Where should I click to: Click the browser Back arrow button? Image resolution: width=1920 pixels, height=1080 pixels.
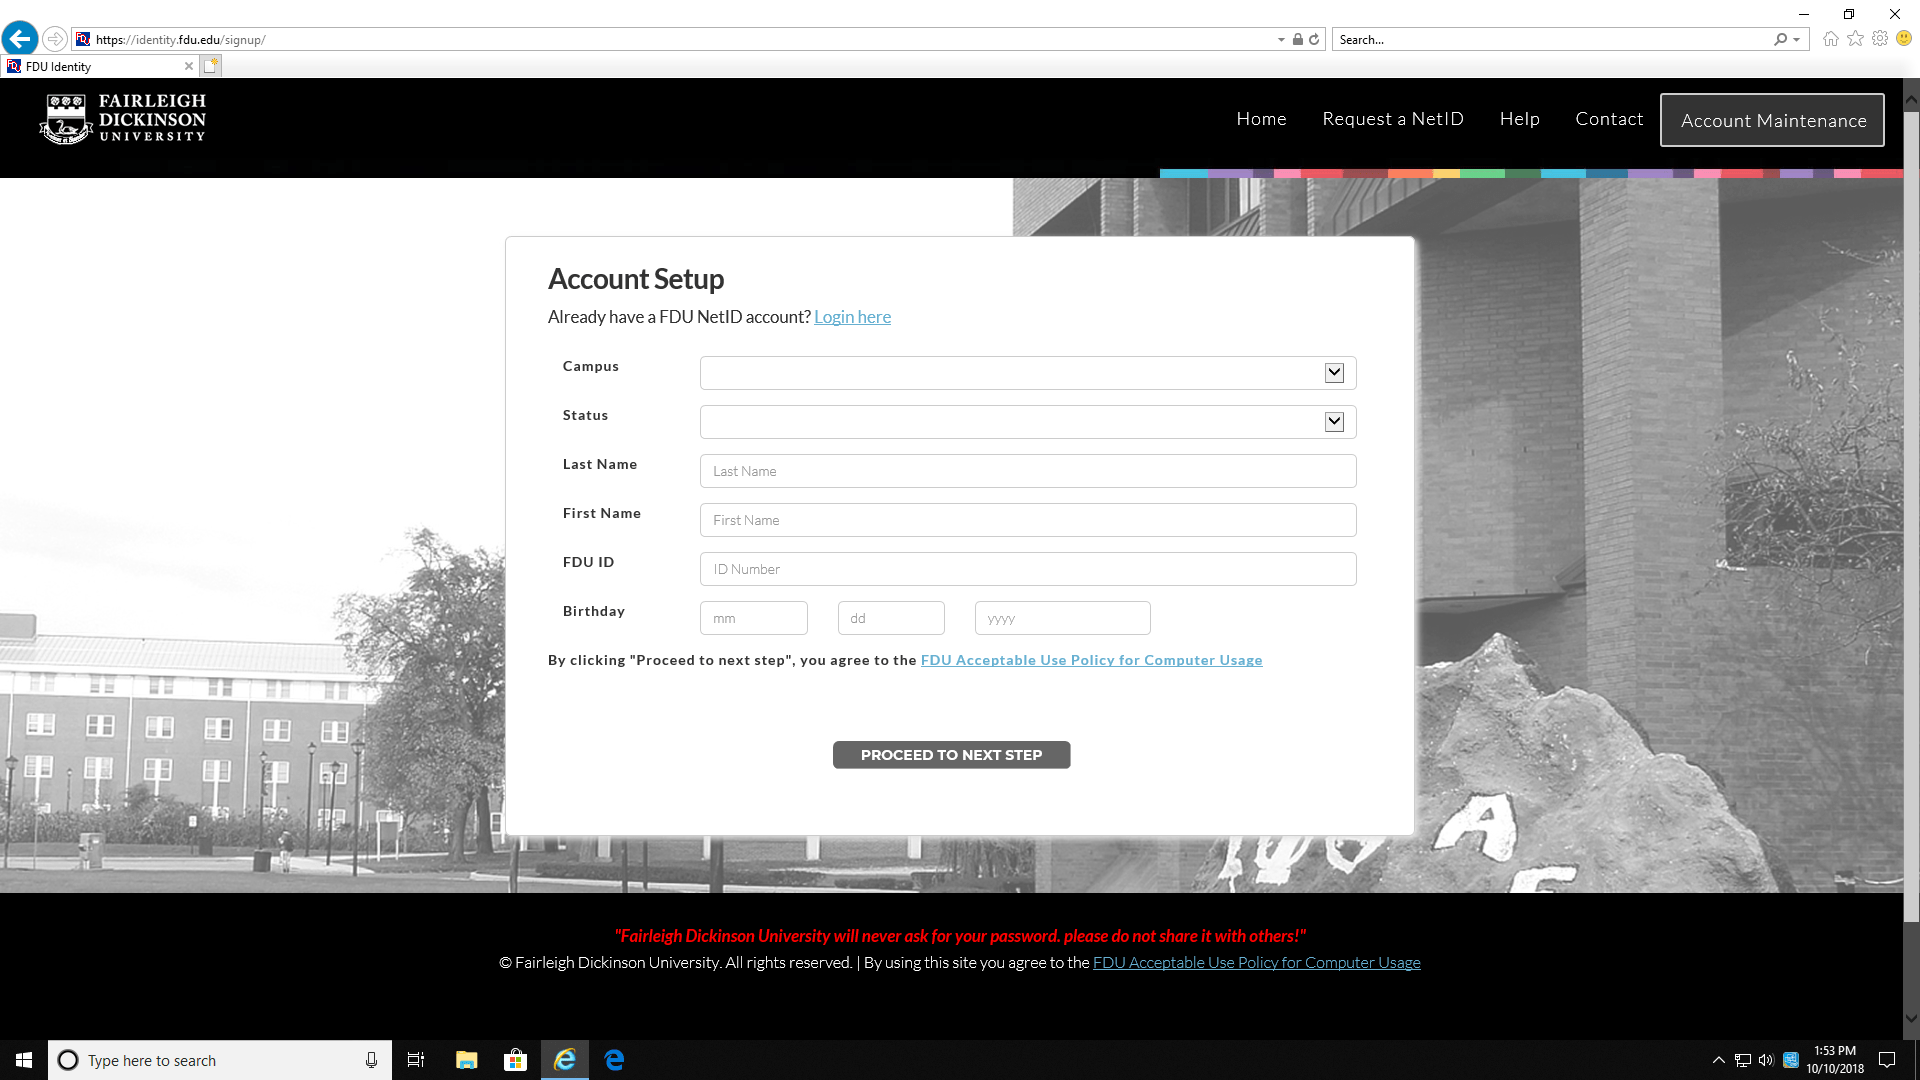tap(20, 39)
